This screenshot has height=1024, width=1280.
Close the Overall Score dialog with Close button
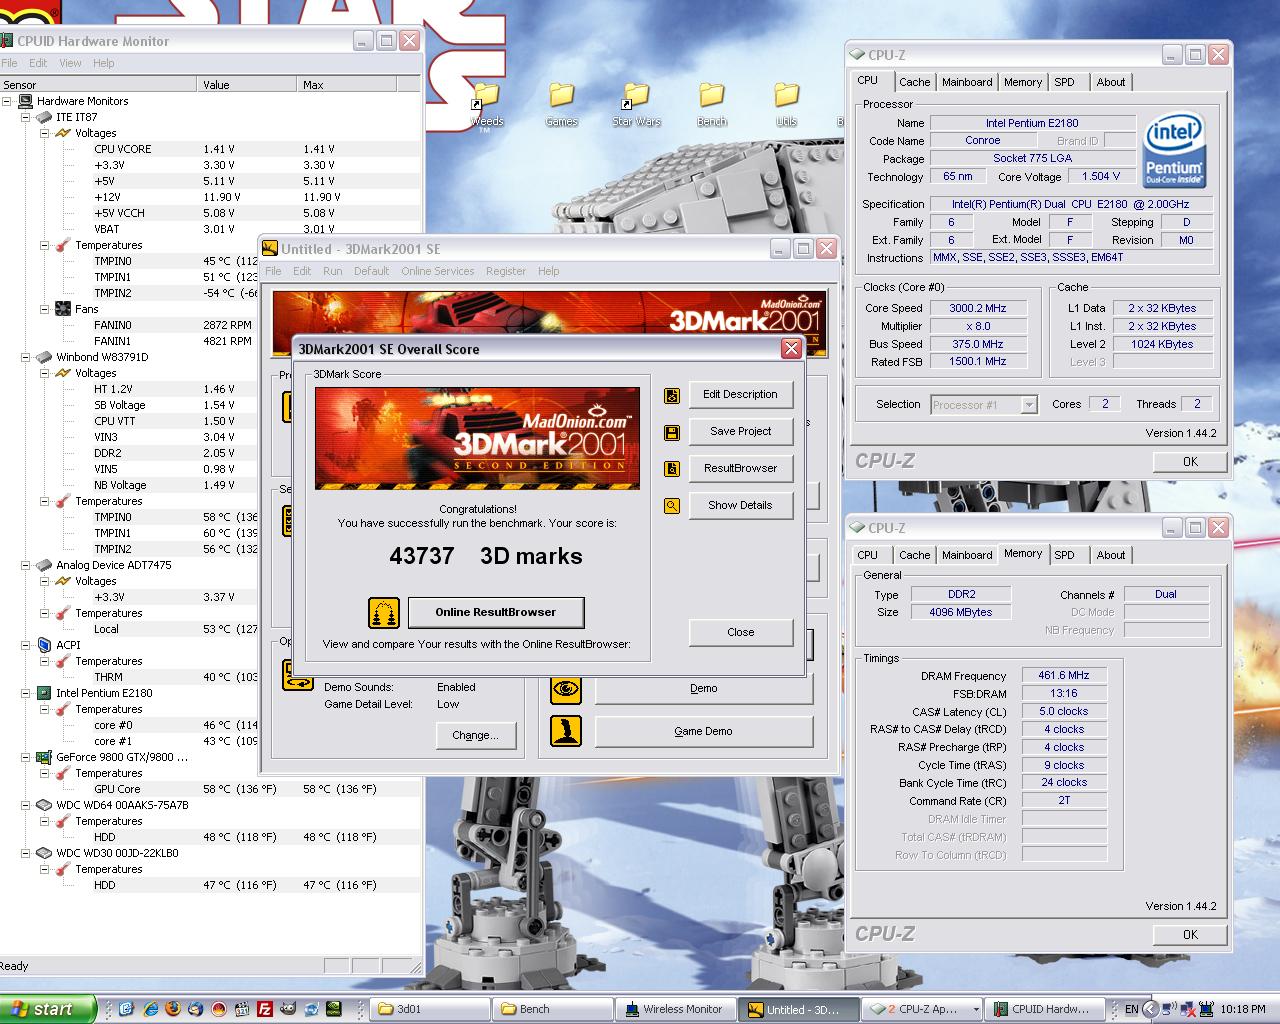740,632
